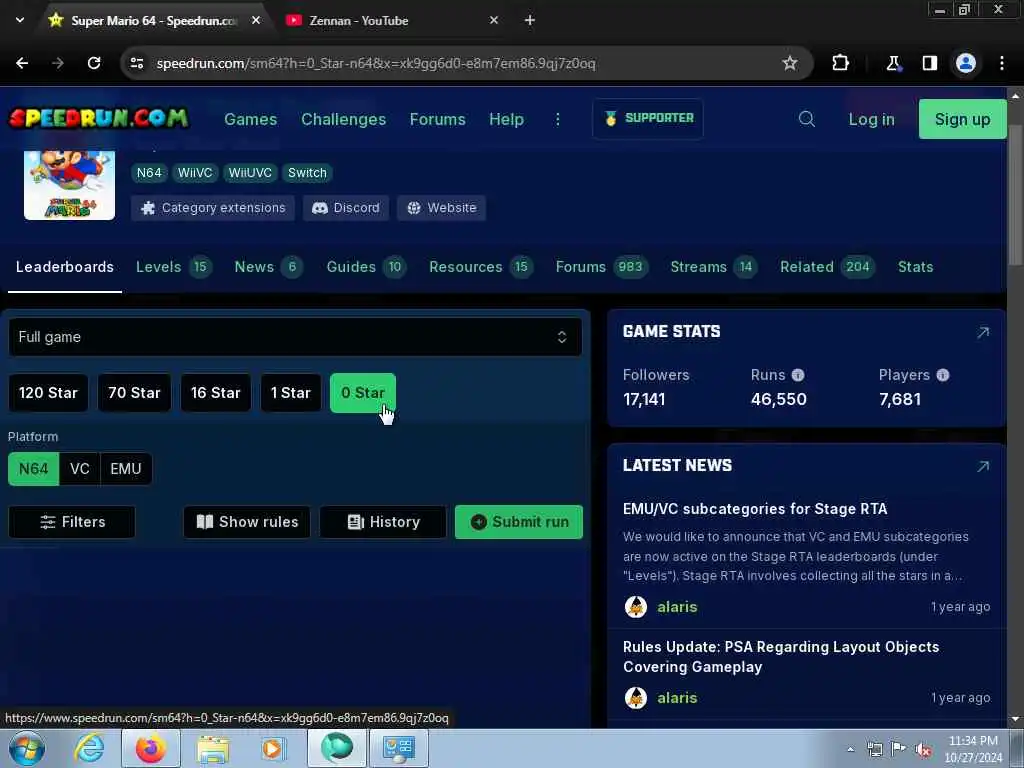Open the Games navigation link
Image resolution: width=1024 pixels, height=768 pixels.
pos(251,119)
